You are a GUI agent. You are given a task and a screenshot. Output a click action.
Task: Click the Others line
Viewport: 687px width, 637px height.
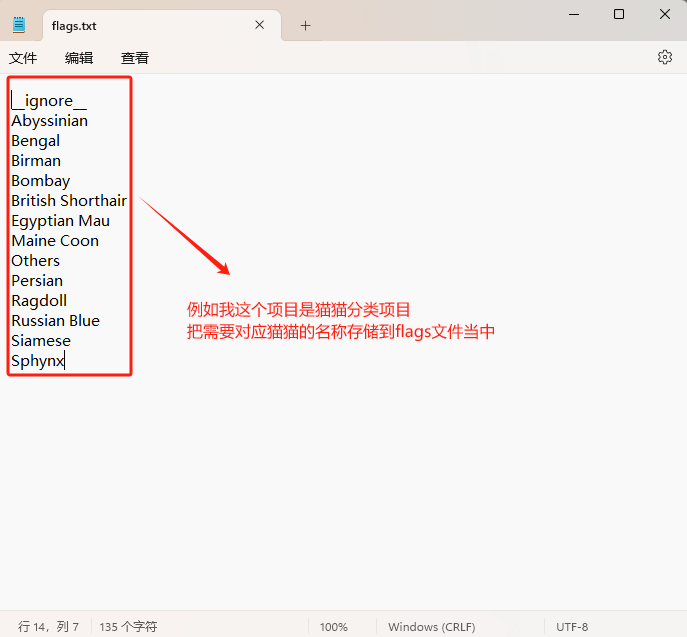pos(35,261)
